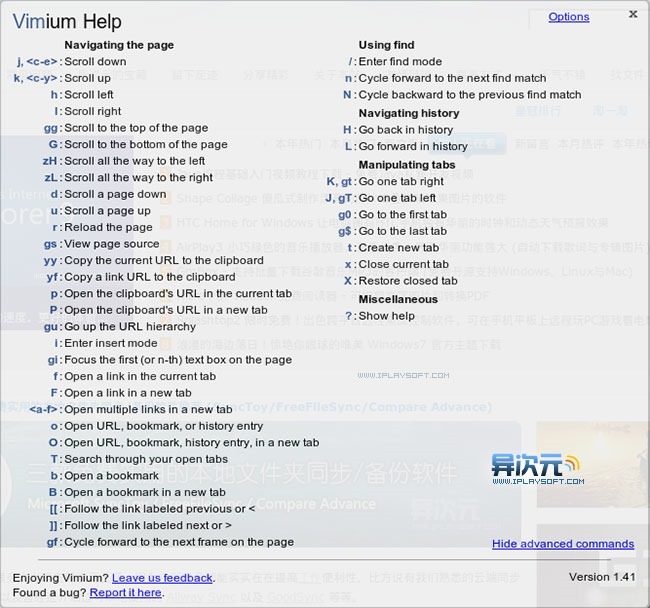Click 'Cycle forward to the next frame' entry
Image resolution: width=650 pixels, height=608 pixels.
point(179,543)
